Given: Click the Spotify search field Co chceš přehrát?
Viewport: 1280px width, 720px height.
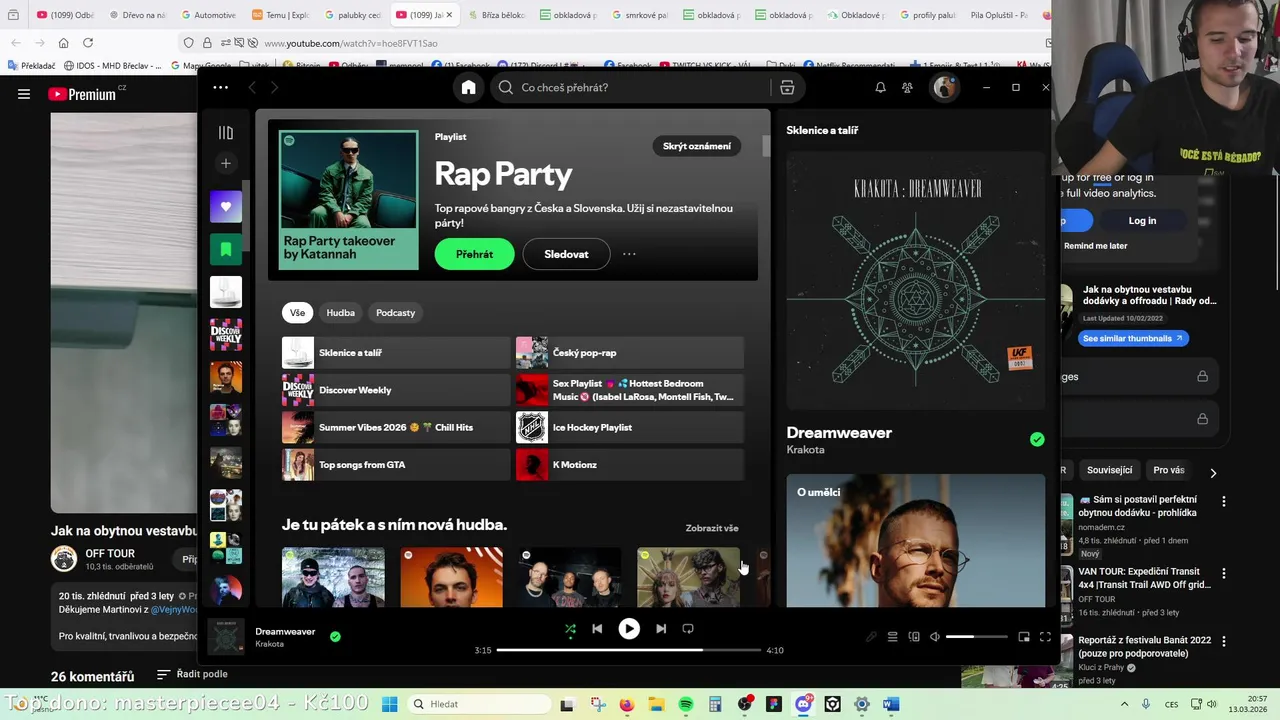Looking at the screenshot, I should point(633,88).
